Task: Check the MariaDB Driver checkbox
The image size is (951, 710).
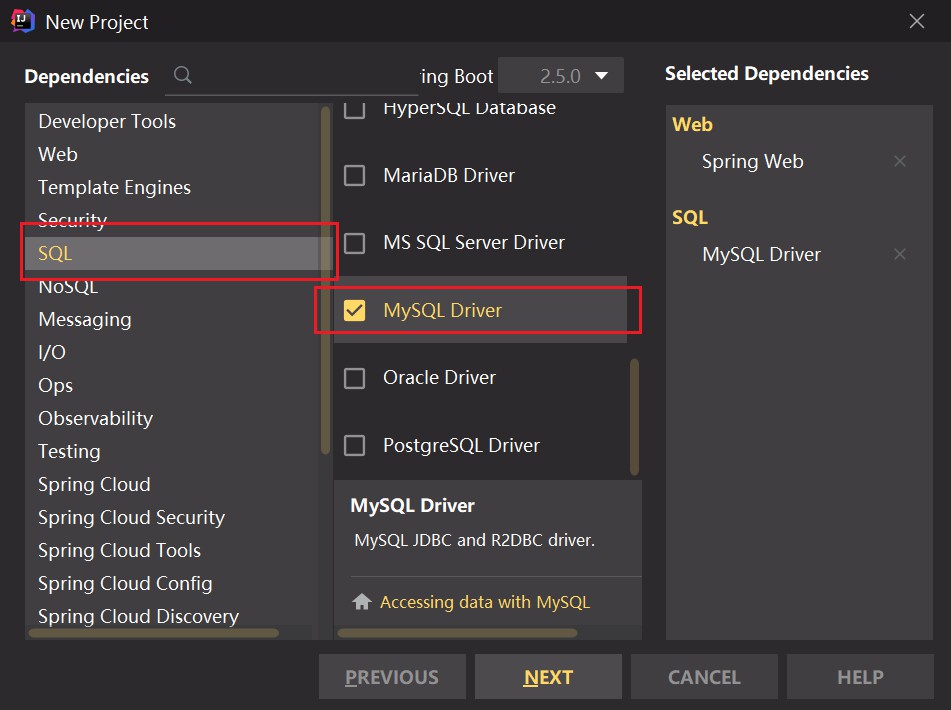Action: [x=354, y=176]
